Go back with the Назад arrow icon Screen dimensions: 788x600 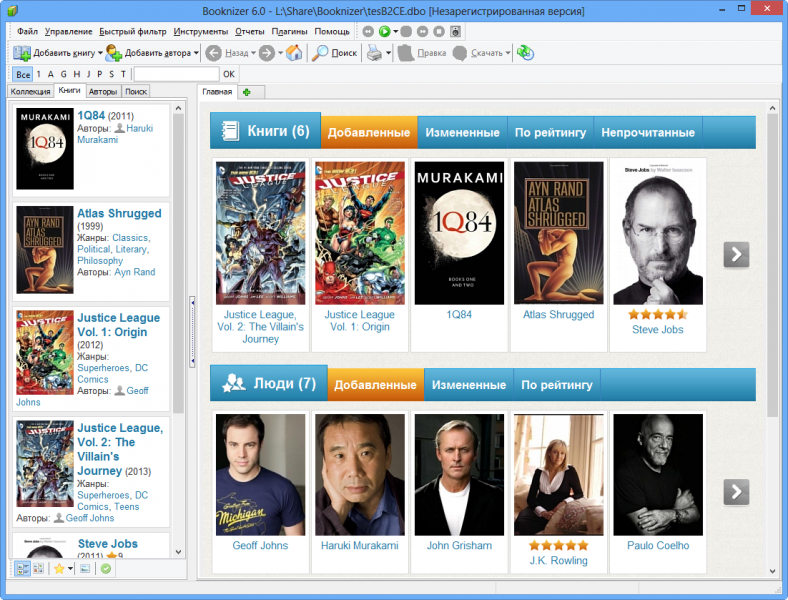(214, 53)
